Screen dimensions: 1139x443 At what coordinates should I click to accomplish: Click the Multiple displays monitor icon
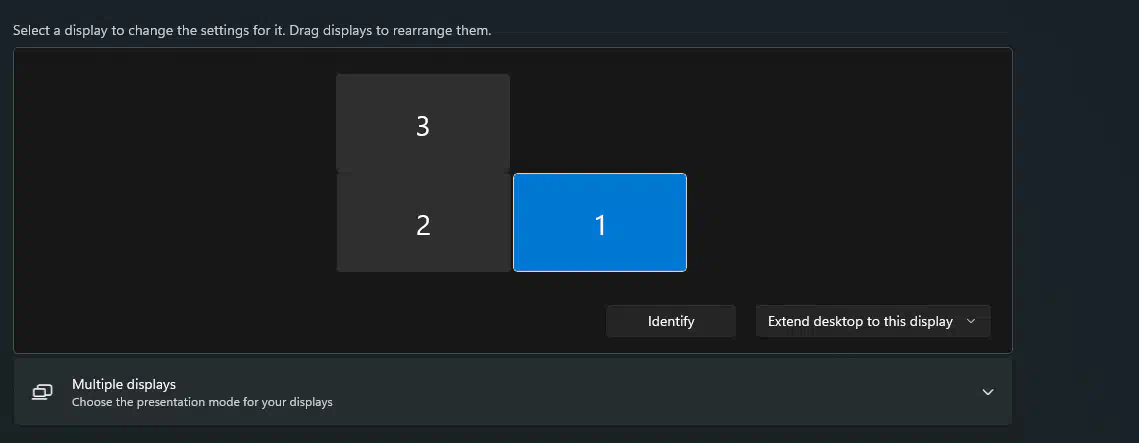(x=42, y=392)
